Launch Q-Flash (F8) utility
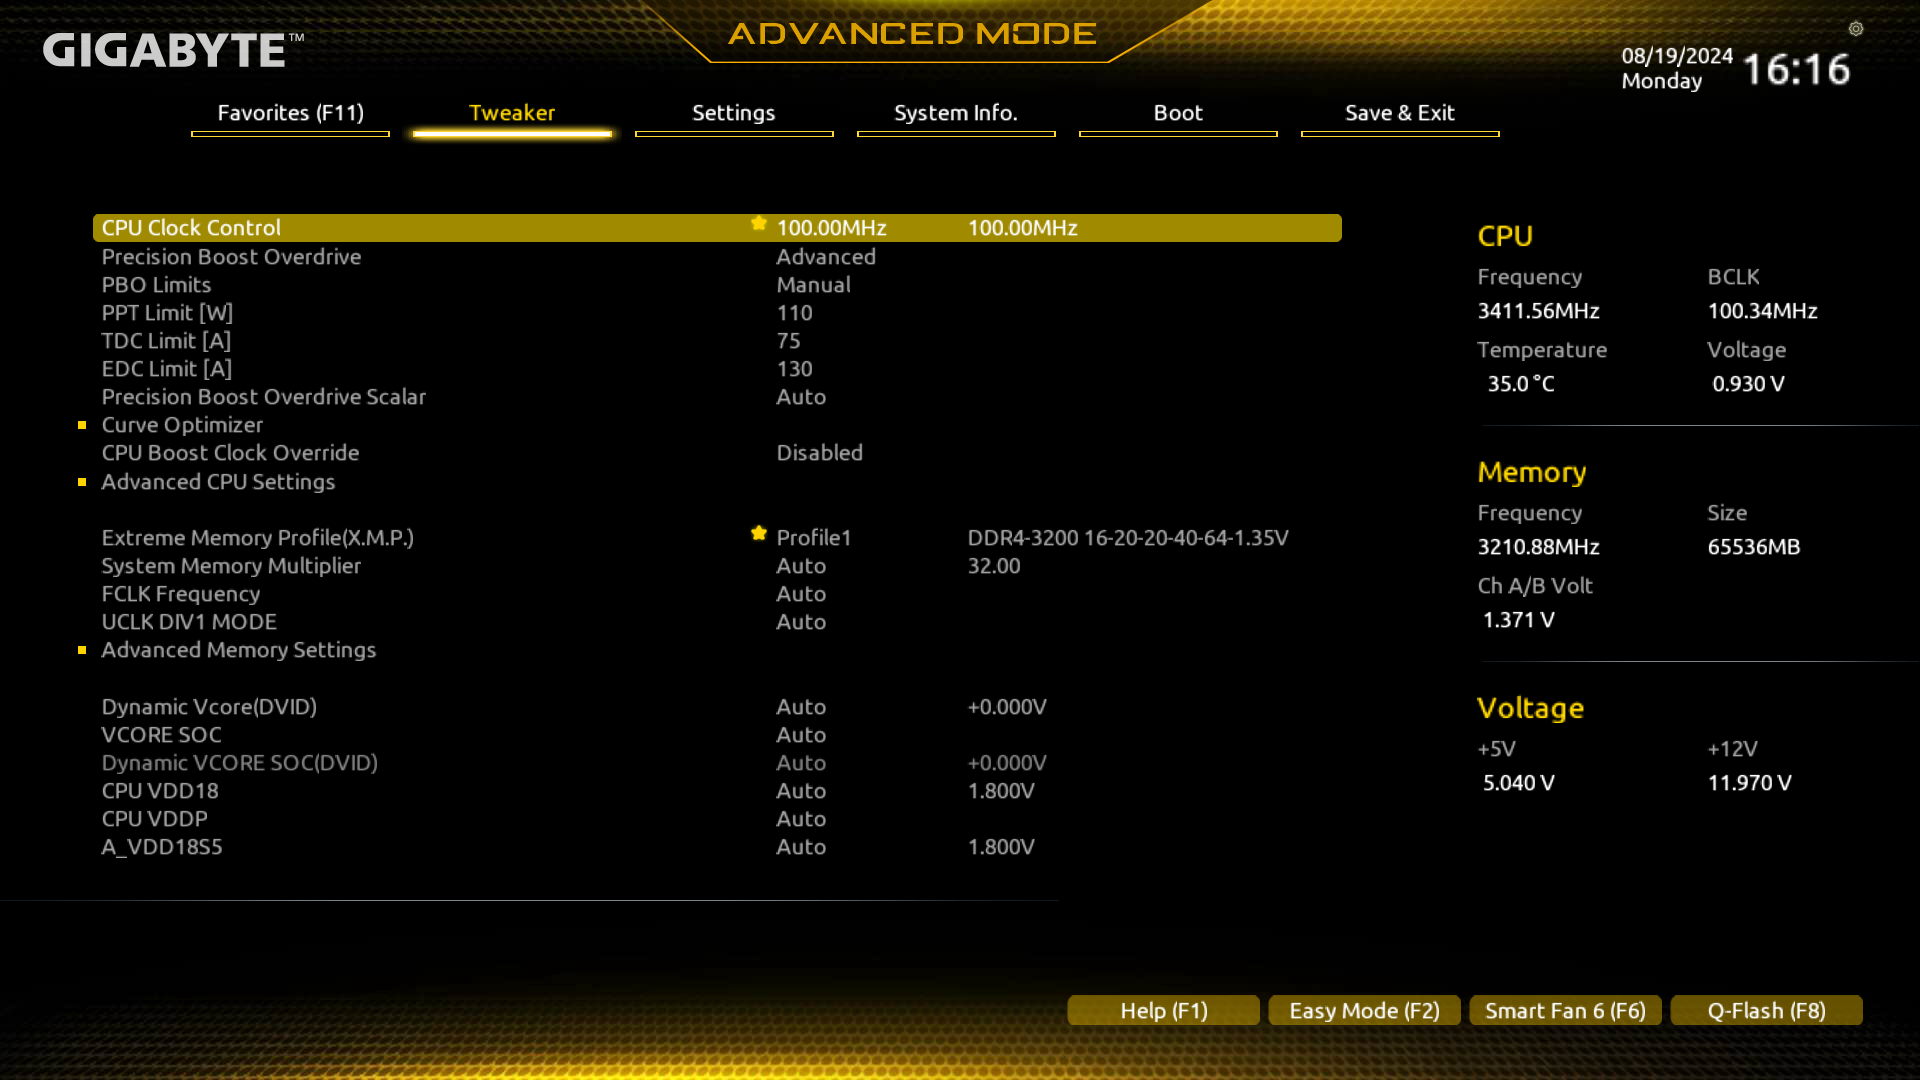Screen dimensions: 1920x1080 (x=1766, y=1010)
